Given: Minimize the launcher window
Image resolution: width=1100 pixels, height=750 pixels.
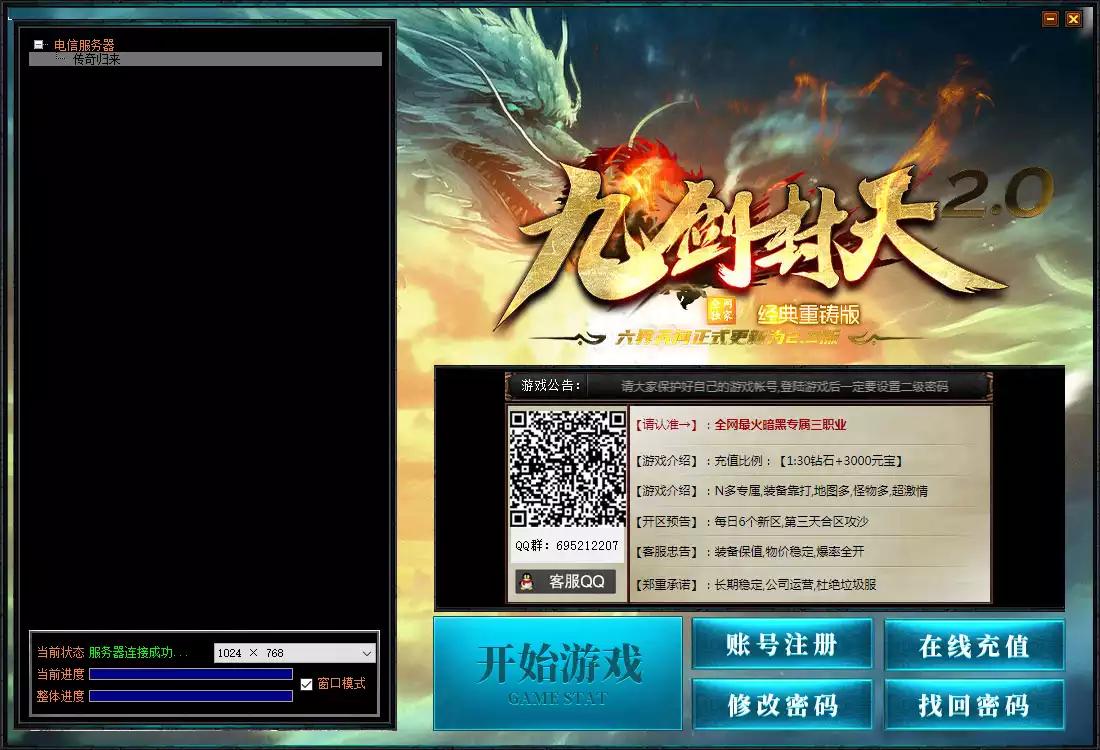Looking at the screenshot, I should (x=1050, y=19).
